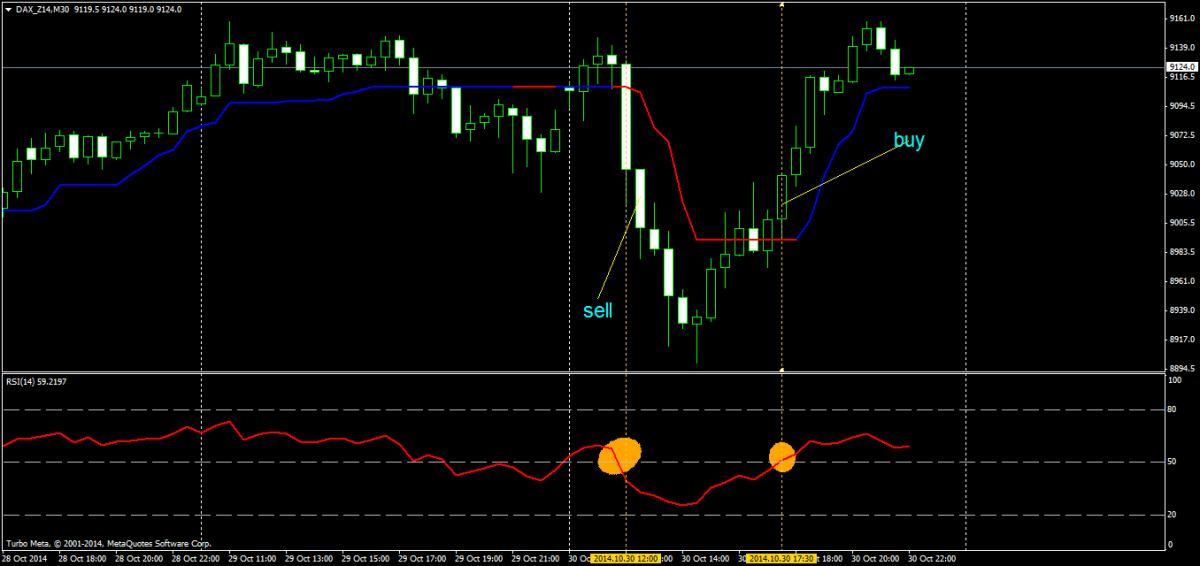Click the 30 Oct 22:00 time label
This screenshot has width=1200, height=566.
[935, 557]
